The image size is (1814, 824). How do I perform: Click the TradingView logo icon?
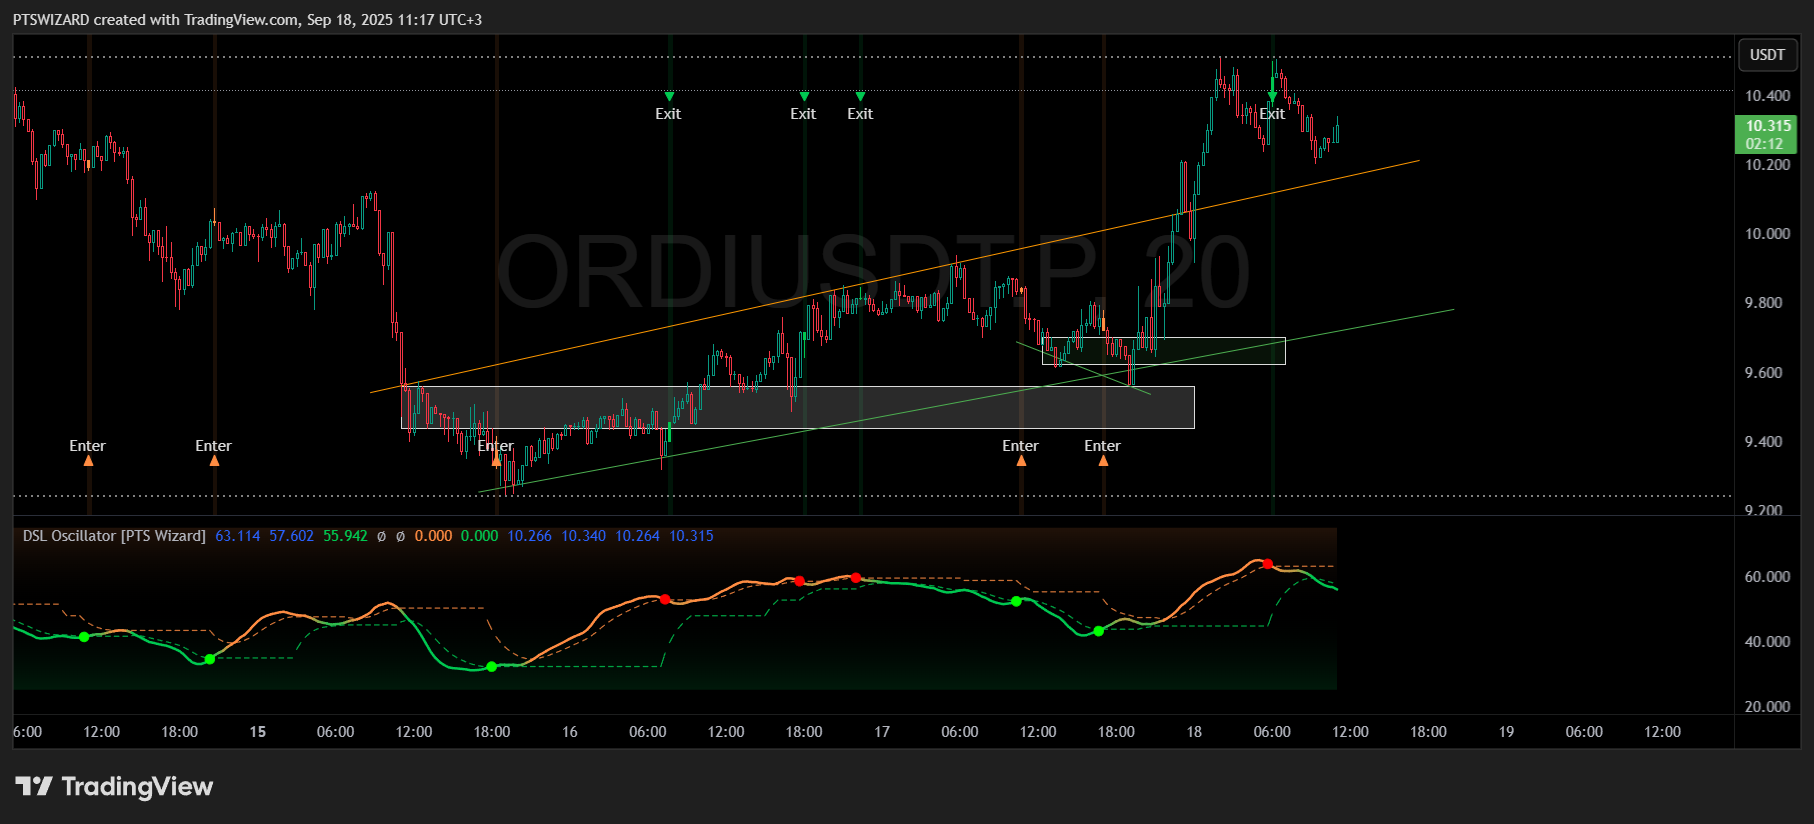click(34, 786)
